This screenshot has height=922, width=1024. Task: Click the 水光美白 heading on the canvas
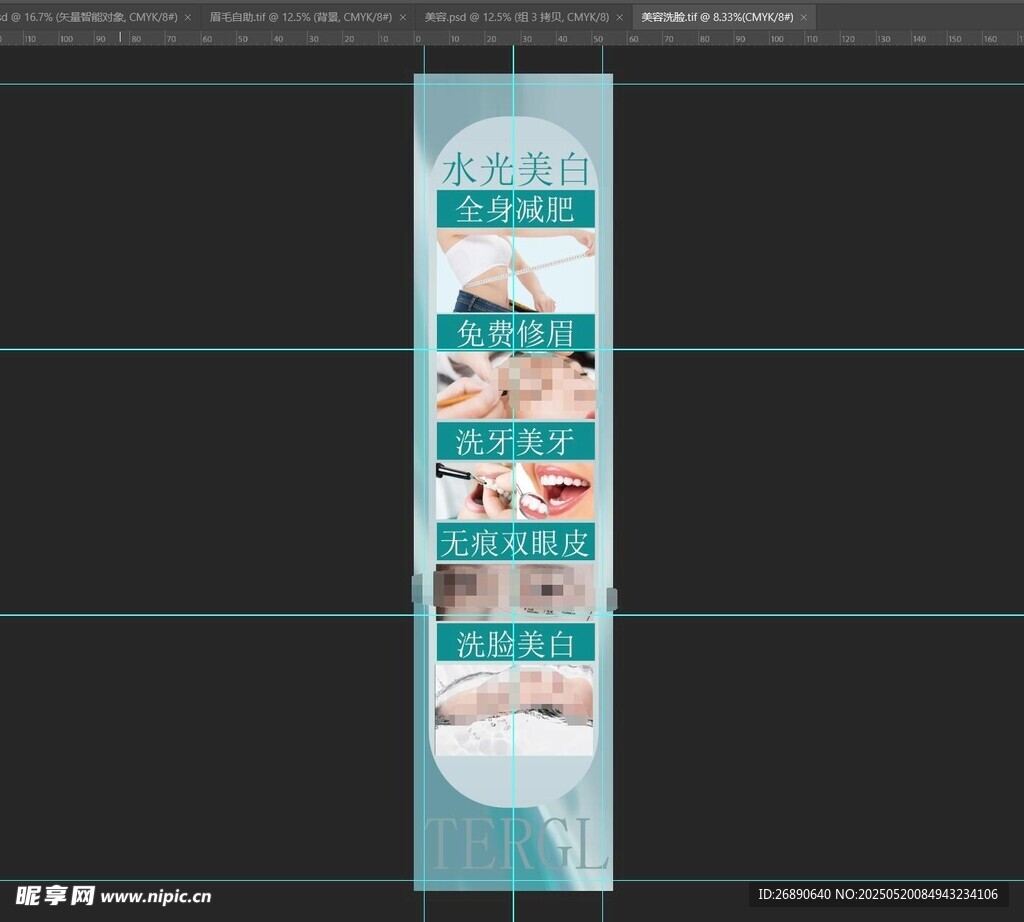[516, 169]
